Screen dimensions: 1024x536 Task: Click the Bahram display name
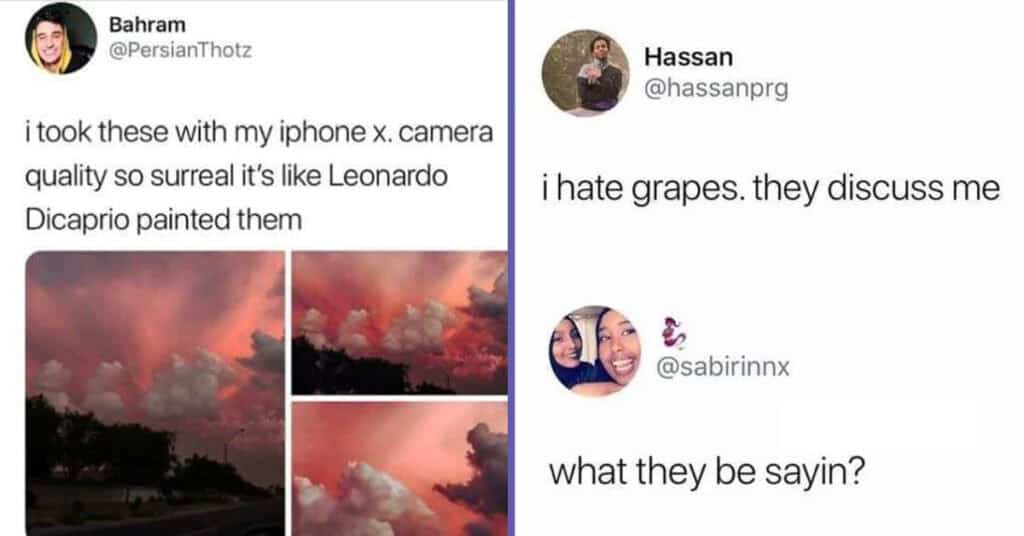tap(147, 25)
